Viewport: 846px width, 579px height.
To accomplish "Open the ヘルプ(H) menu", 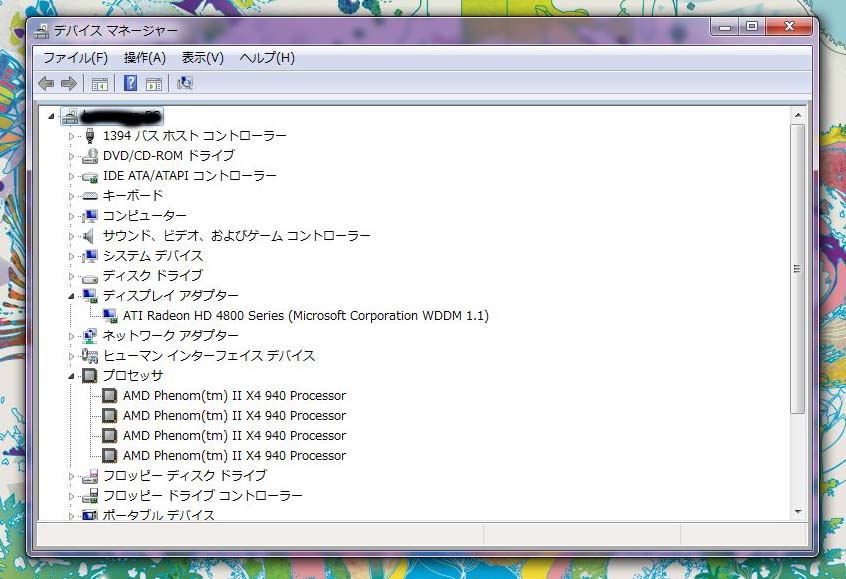I will pyautogui.click(x=267, y=58).
